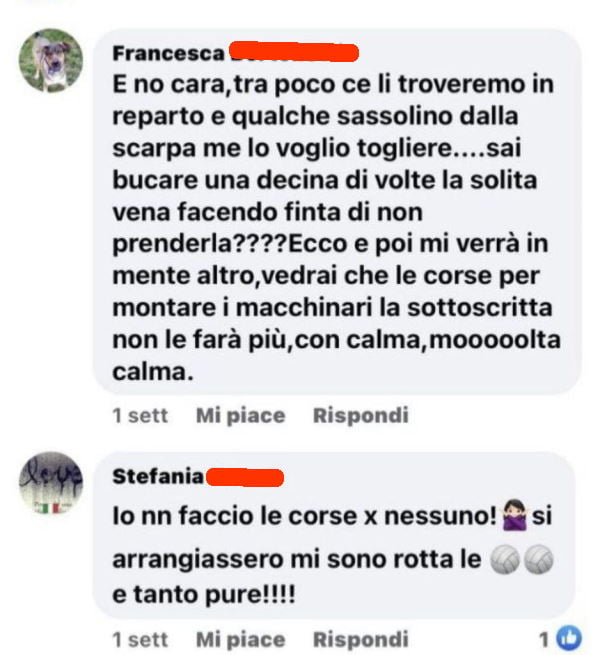
Task: Reply to Stefania's comment via Rispondi
Action: [x=361, y=639]
